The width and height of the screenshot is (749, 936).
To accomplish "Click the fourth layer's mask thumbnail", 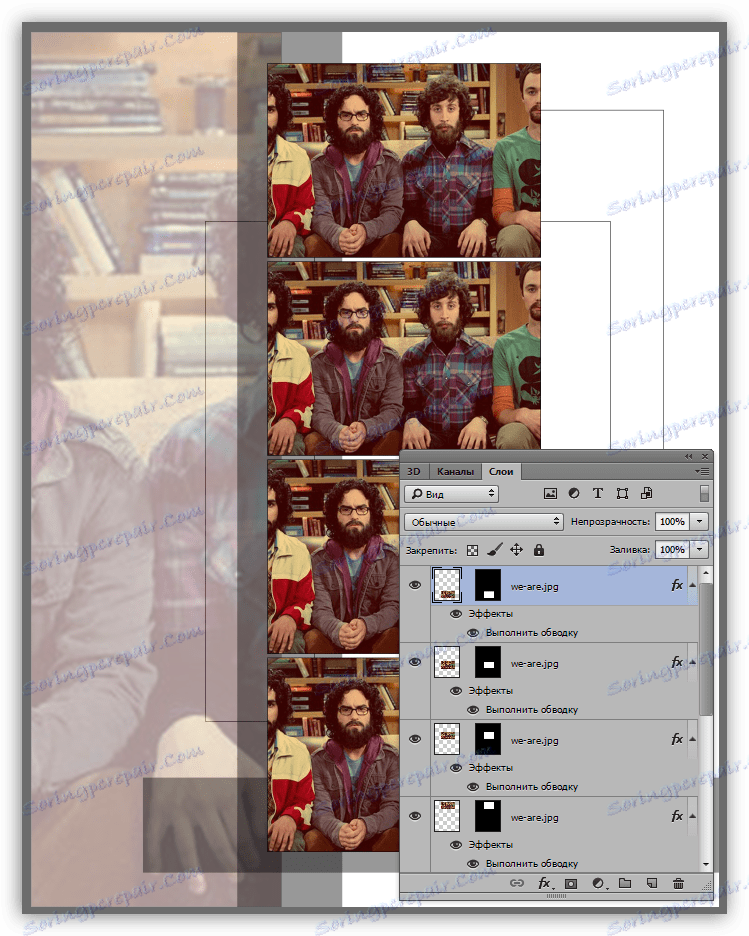I will point(488,816).
